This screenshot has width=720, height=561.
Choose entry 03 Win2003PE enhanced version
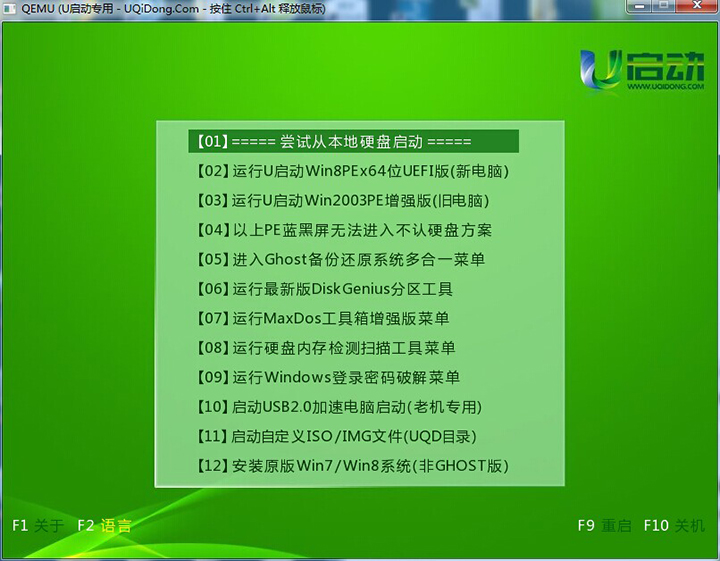(x=343, y=201)
